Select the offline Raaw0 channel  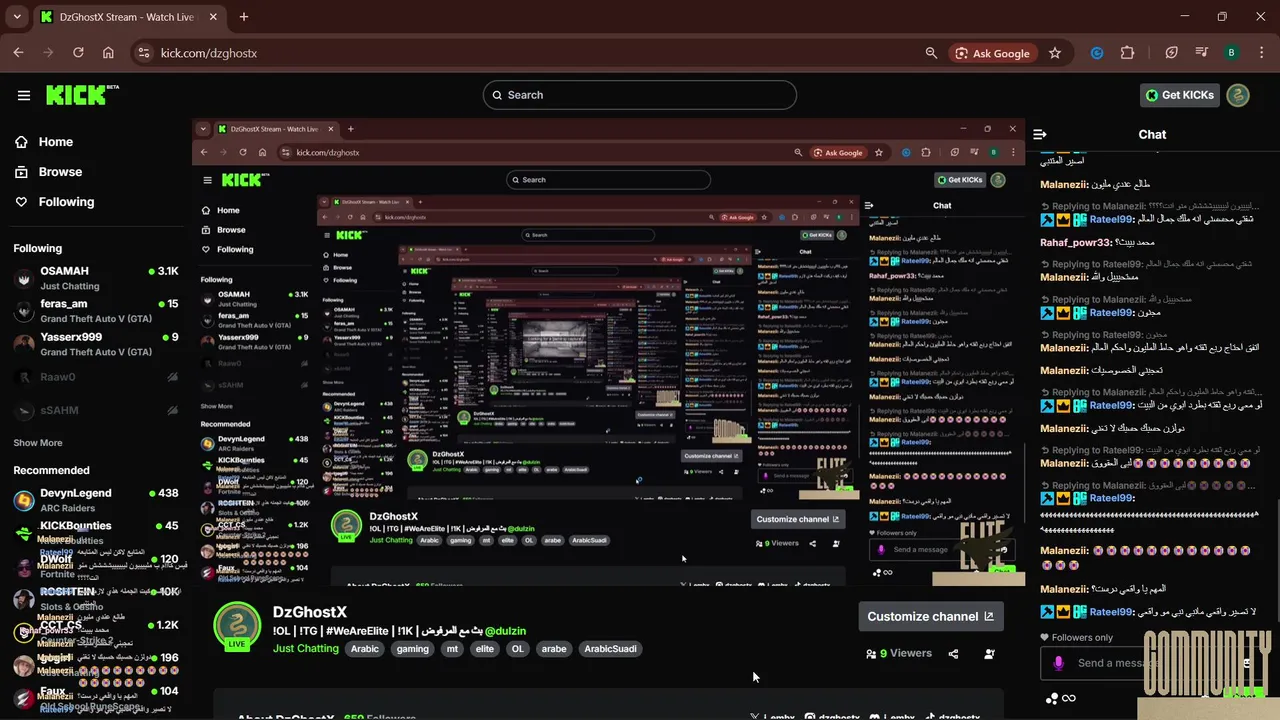coord(96,377)
